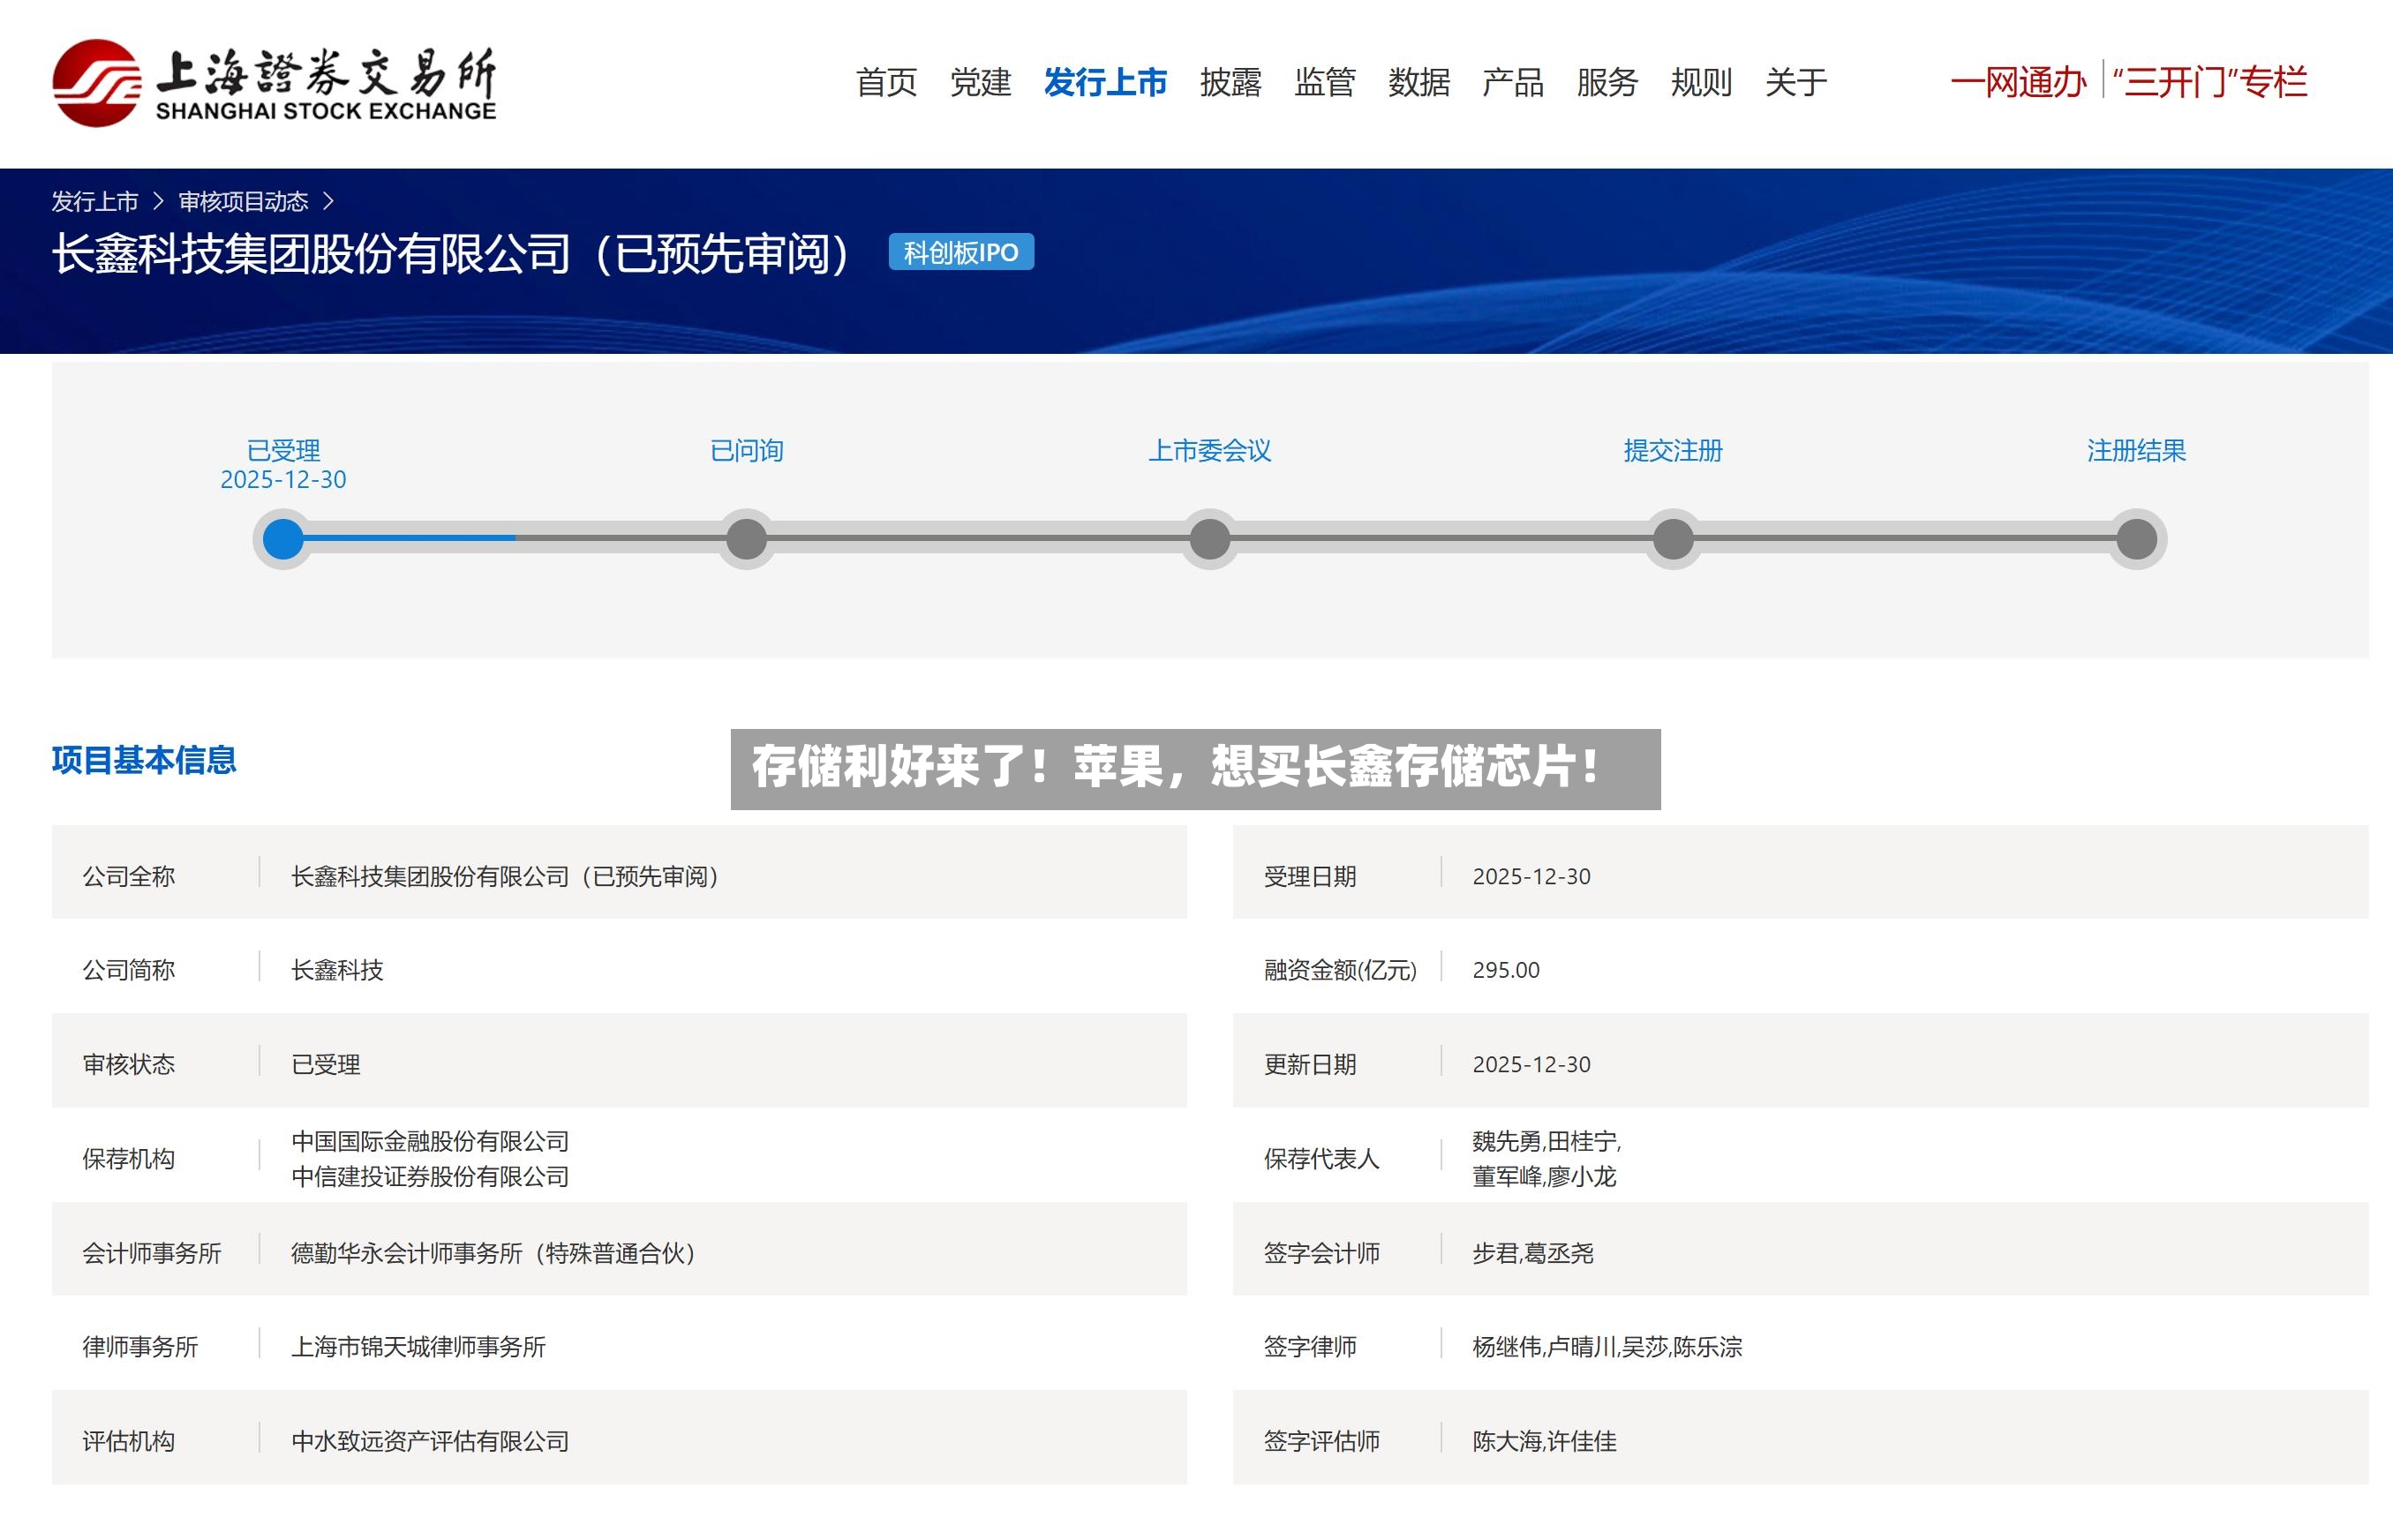Click the Shanghai Stock Exchange logo
The width and height of the screenshot is (2393, 1540).
pos(274,83)
